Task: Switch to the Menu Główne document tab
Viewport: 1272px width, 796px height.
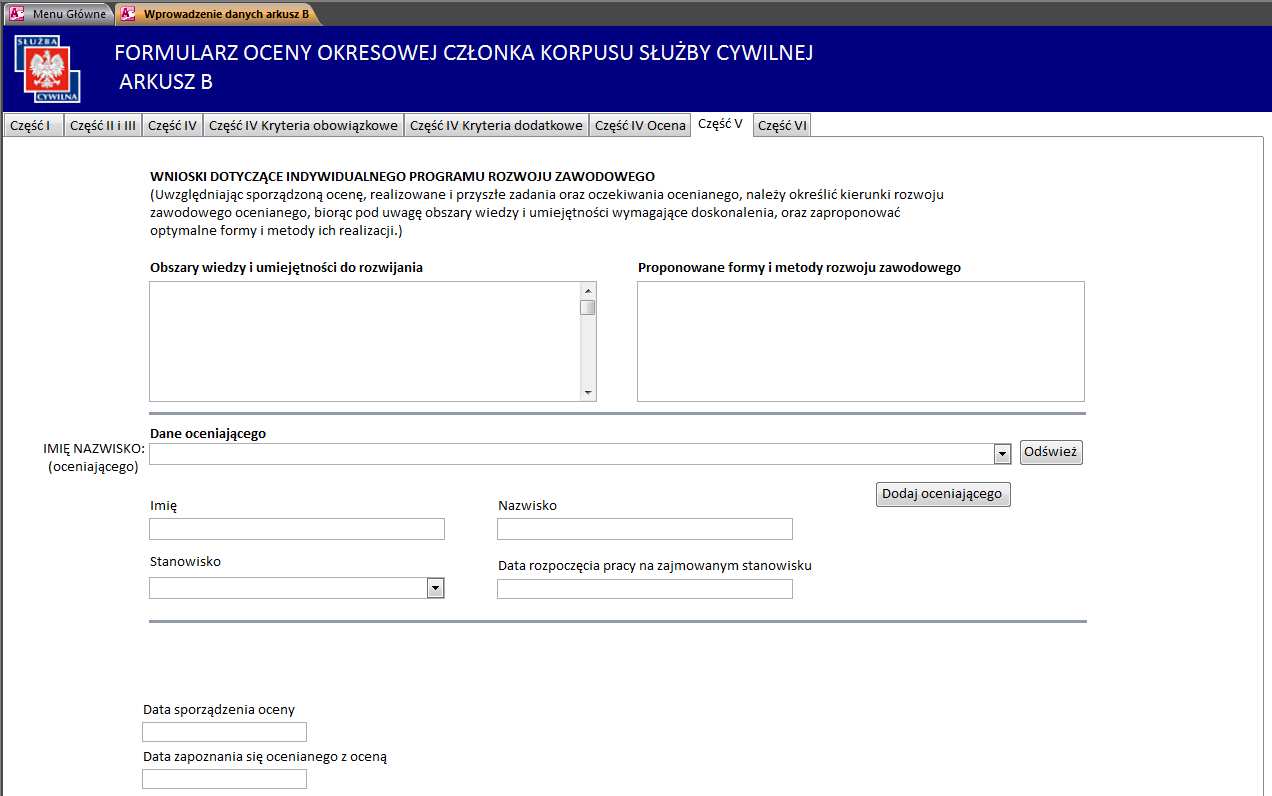Action: pos(57,14)
